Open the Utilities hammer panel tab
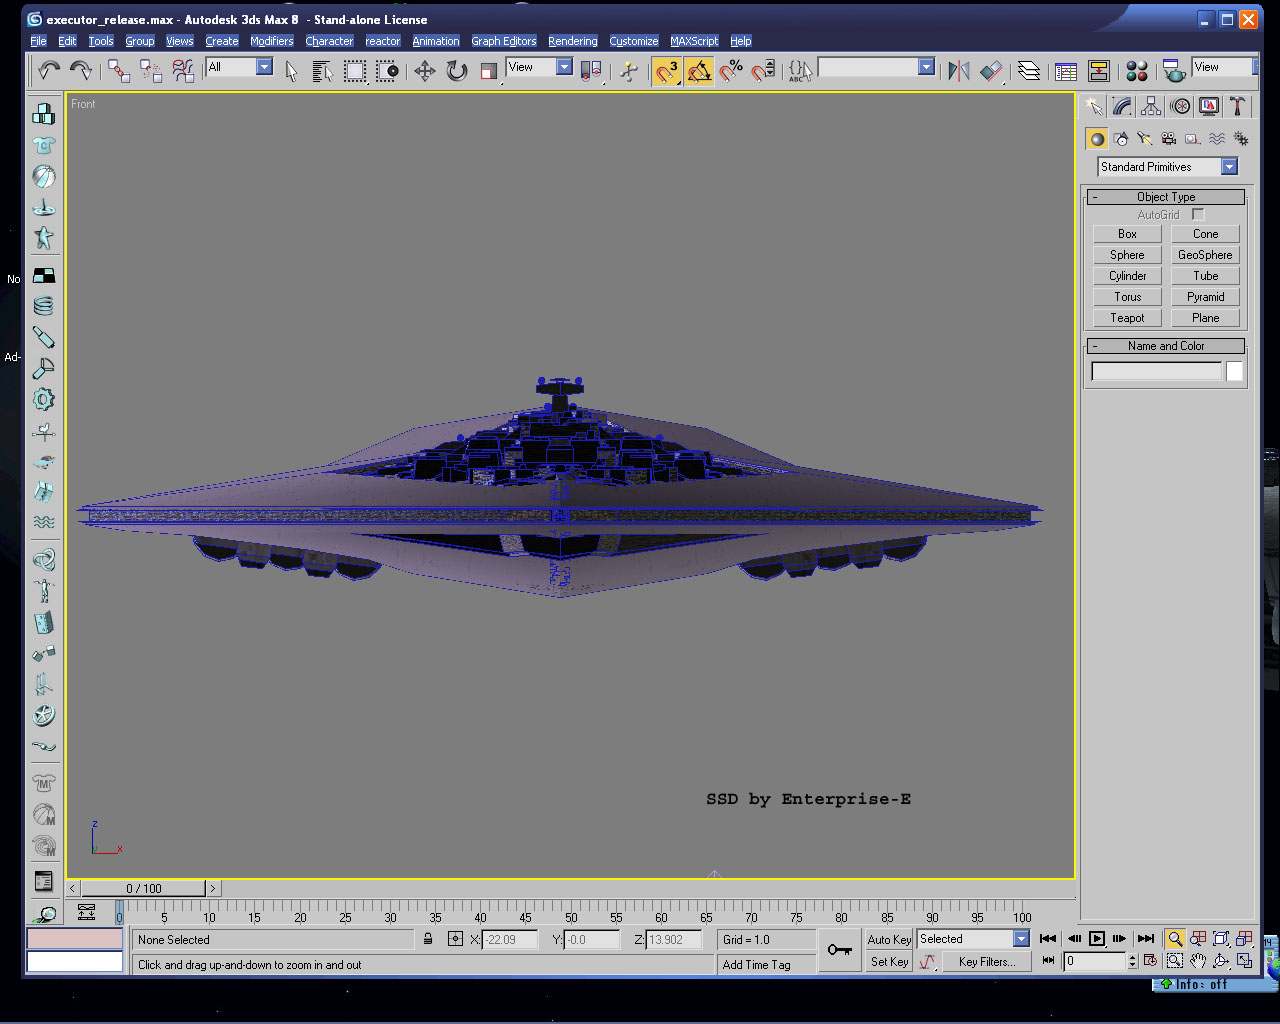The height and width of the screenshot is (1024, 1280). pos(1237,106)
